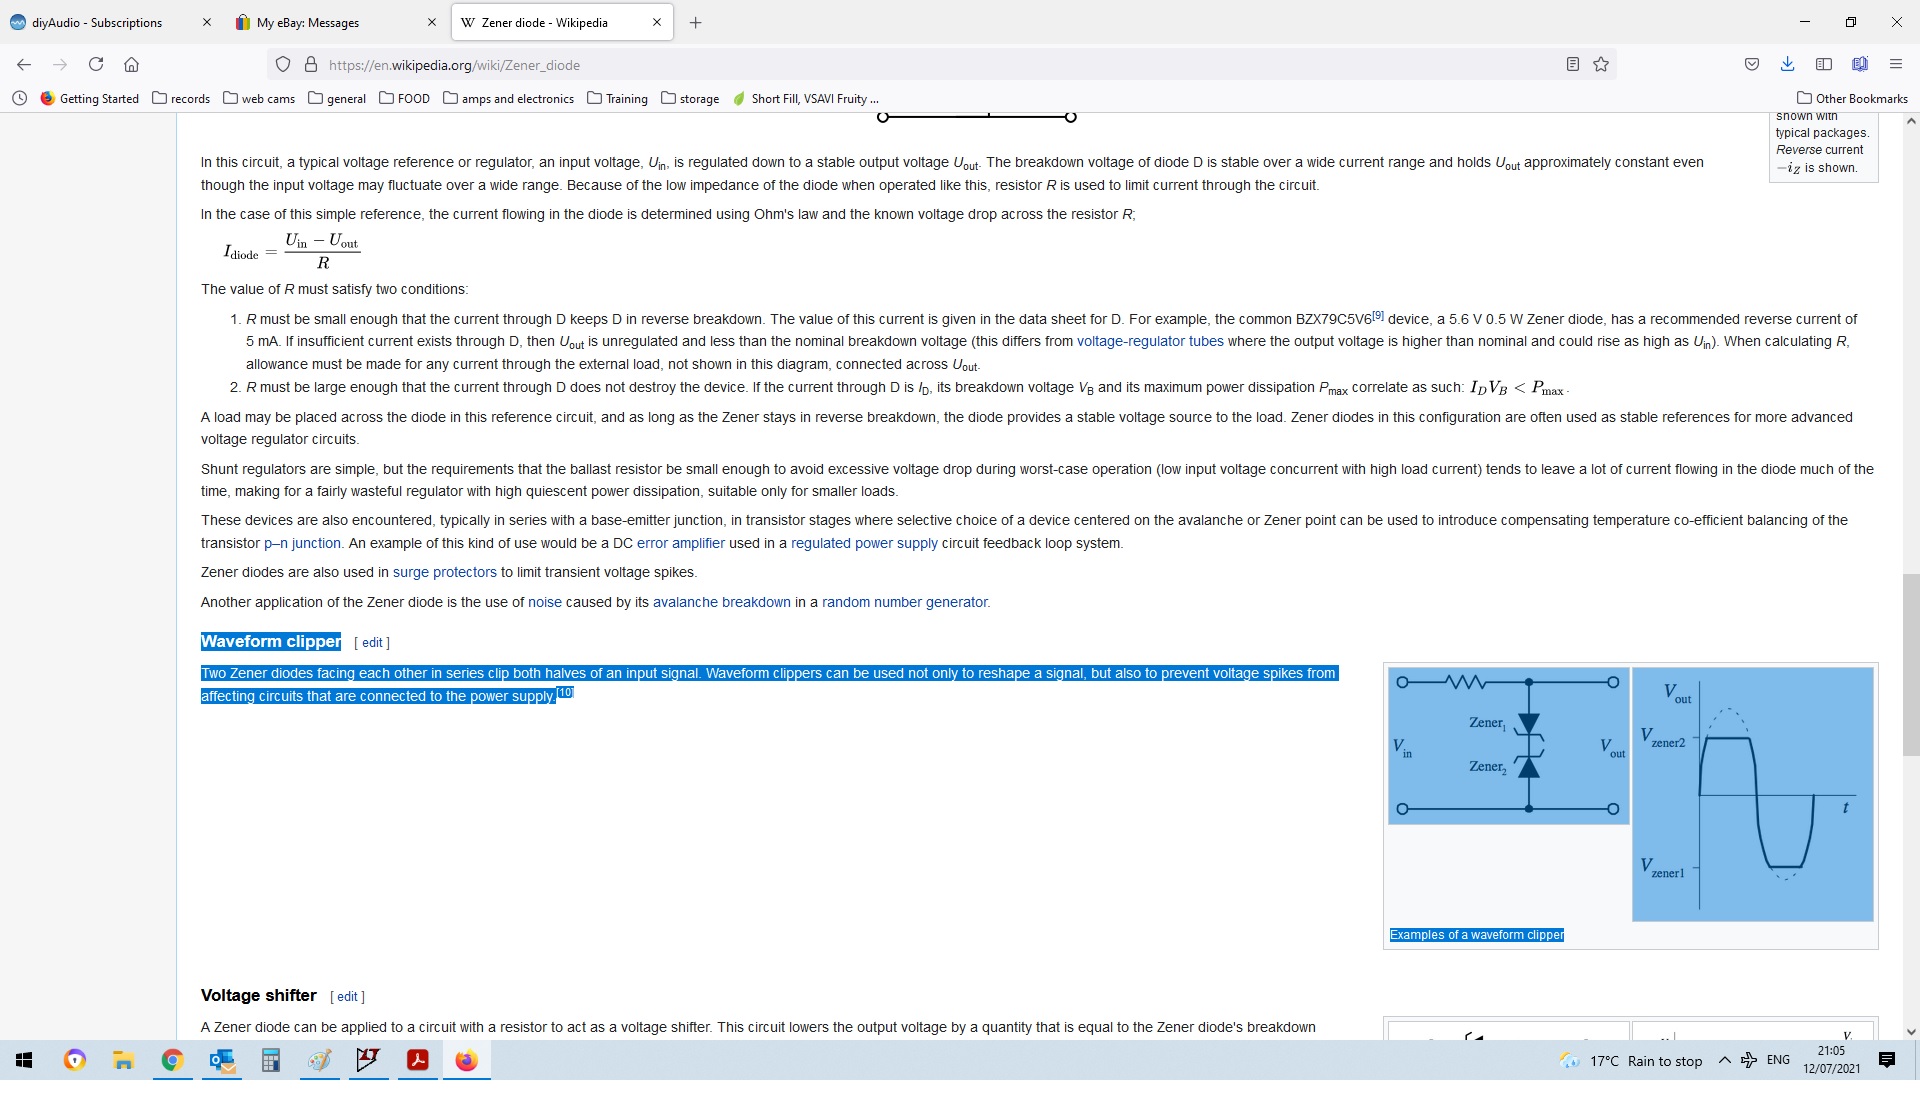Image resolution: width=1920 pixels, height=1095 pixels.
Task: Open the Getting Started bookmark
Action: tap(90, 98)
